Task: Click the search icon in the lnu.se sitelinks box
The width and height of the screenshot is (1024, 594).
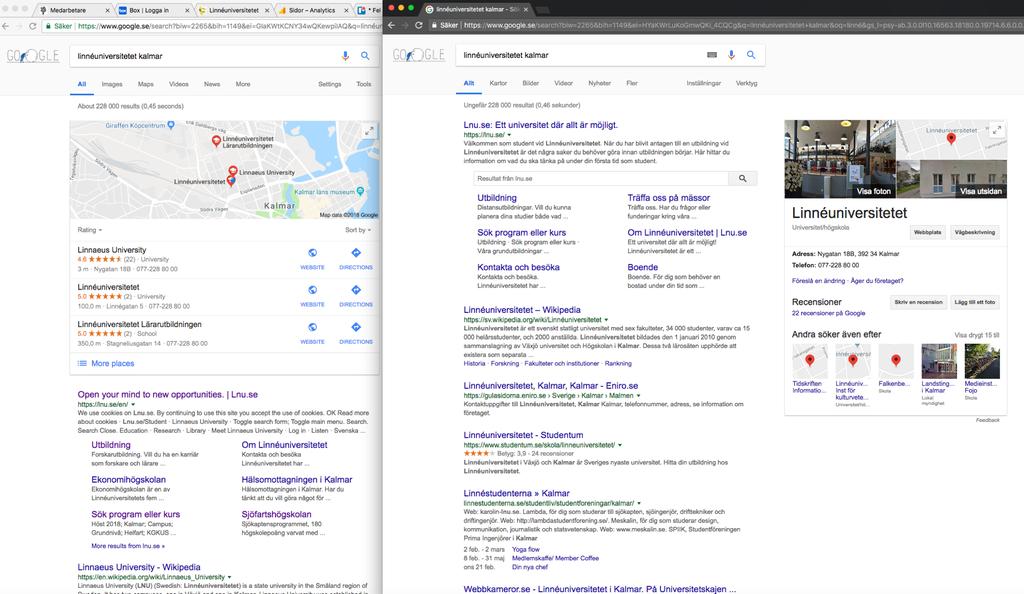Action: tap(743, 178)
